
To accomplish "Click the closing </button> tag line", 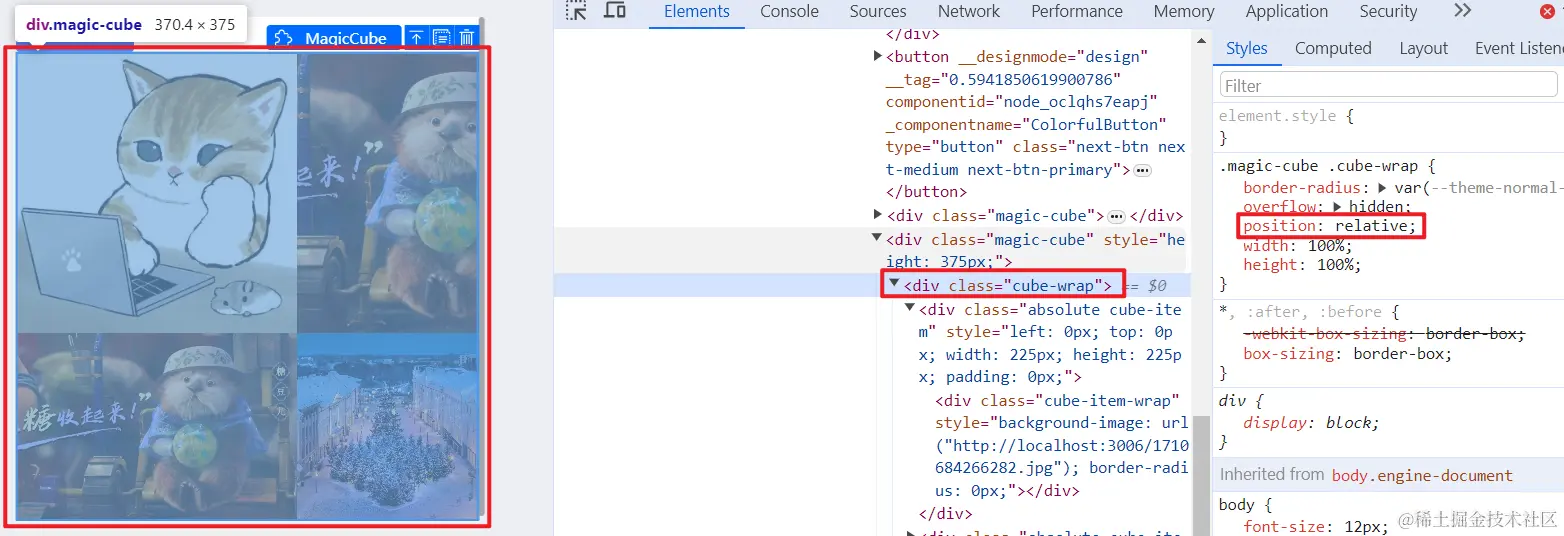I will tap(926, 192).
